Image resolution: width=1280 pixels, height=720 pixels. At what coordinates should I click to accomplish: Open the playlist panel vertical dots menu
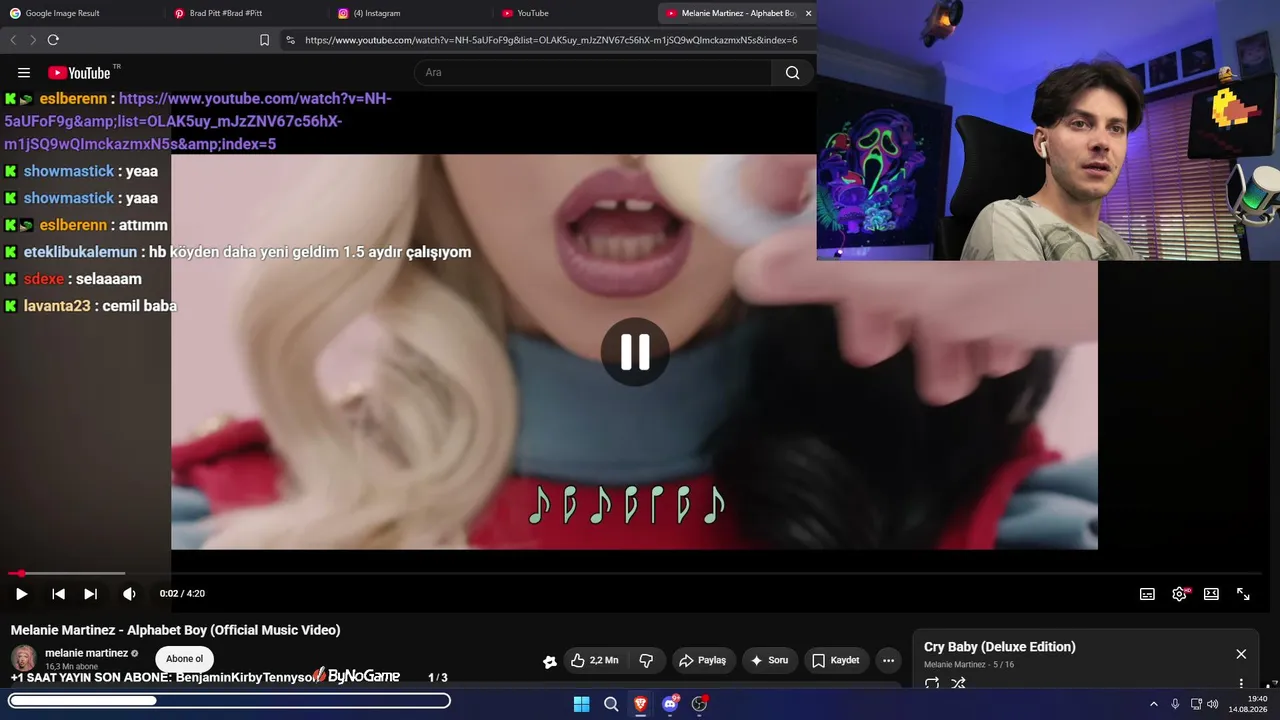[1241, 684]
